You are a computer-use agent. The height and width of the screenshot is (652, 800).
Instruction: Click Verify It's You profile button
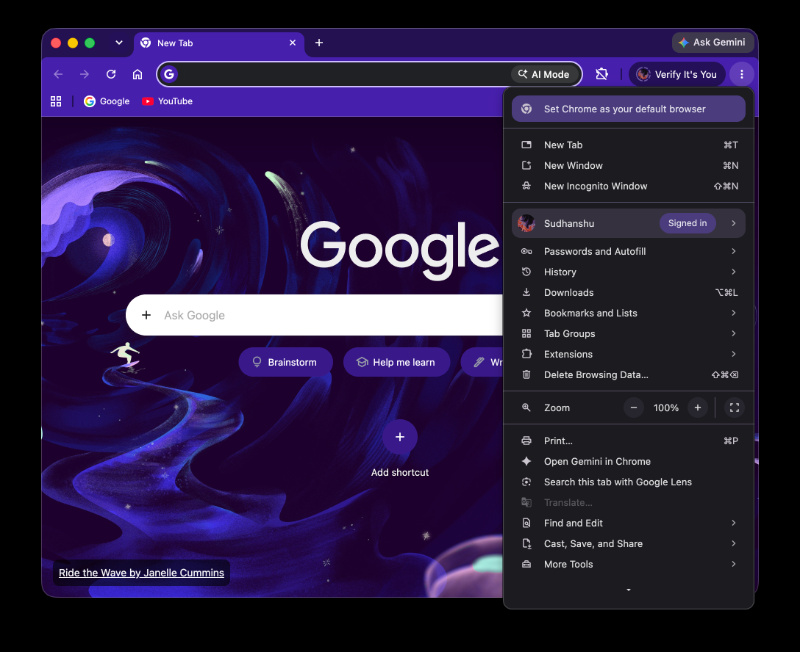click(x=677, y=74)
